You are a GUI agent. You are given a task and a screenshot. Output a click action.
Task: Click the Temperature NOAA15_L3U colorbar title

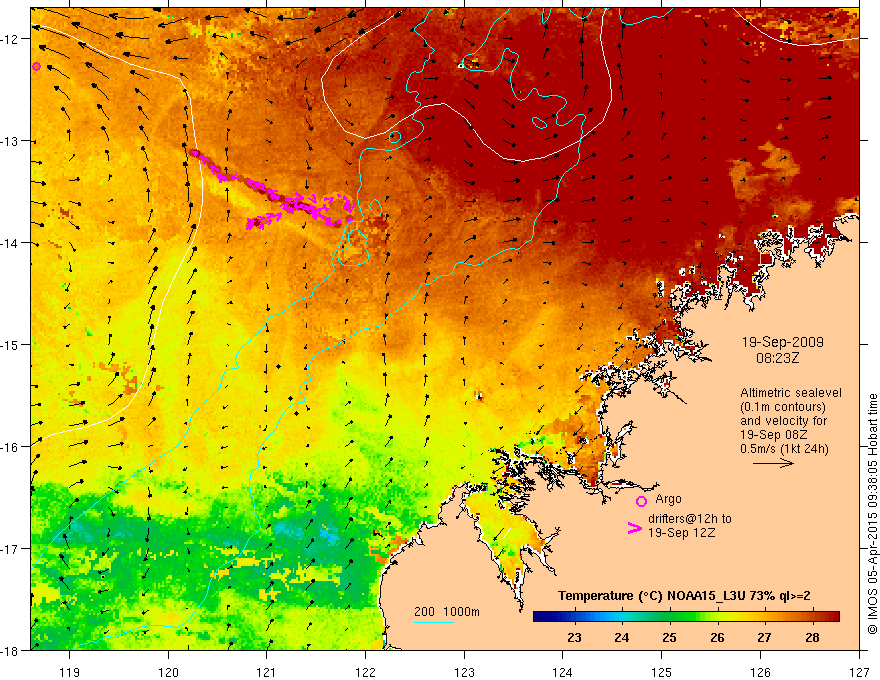click(x=684, y=596)
